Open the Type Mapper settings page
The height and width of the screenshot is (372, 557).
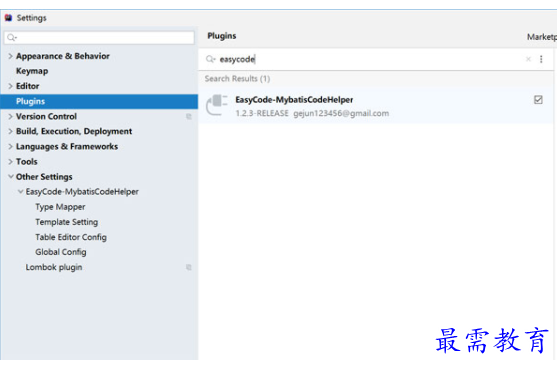point(60,207)
